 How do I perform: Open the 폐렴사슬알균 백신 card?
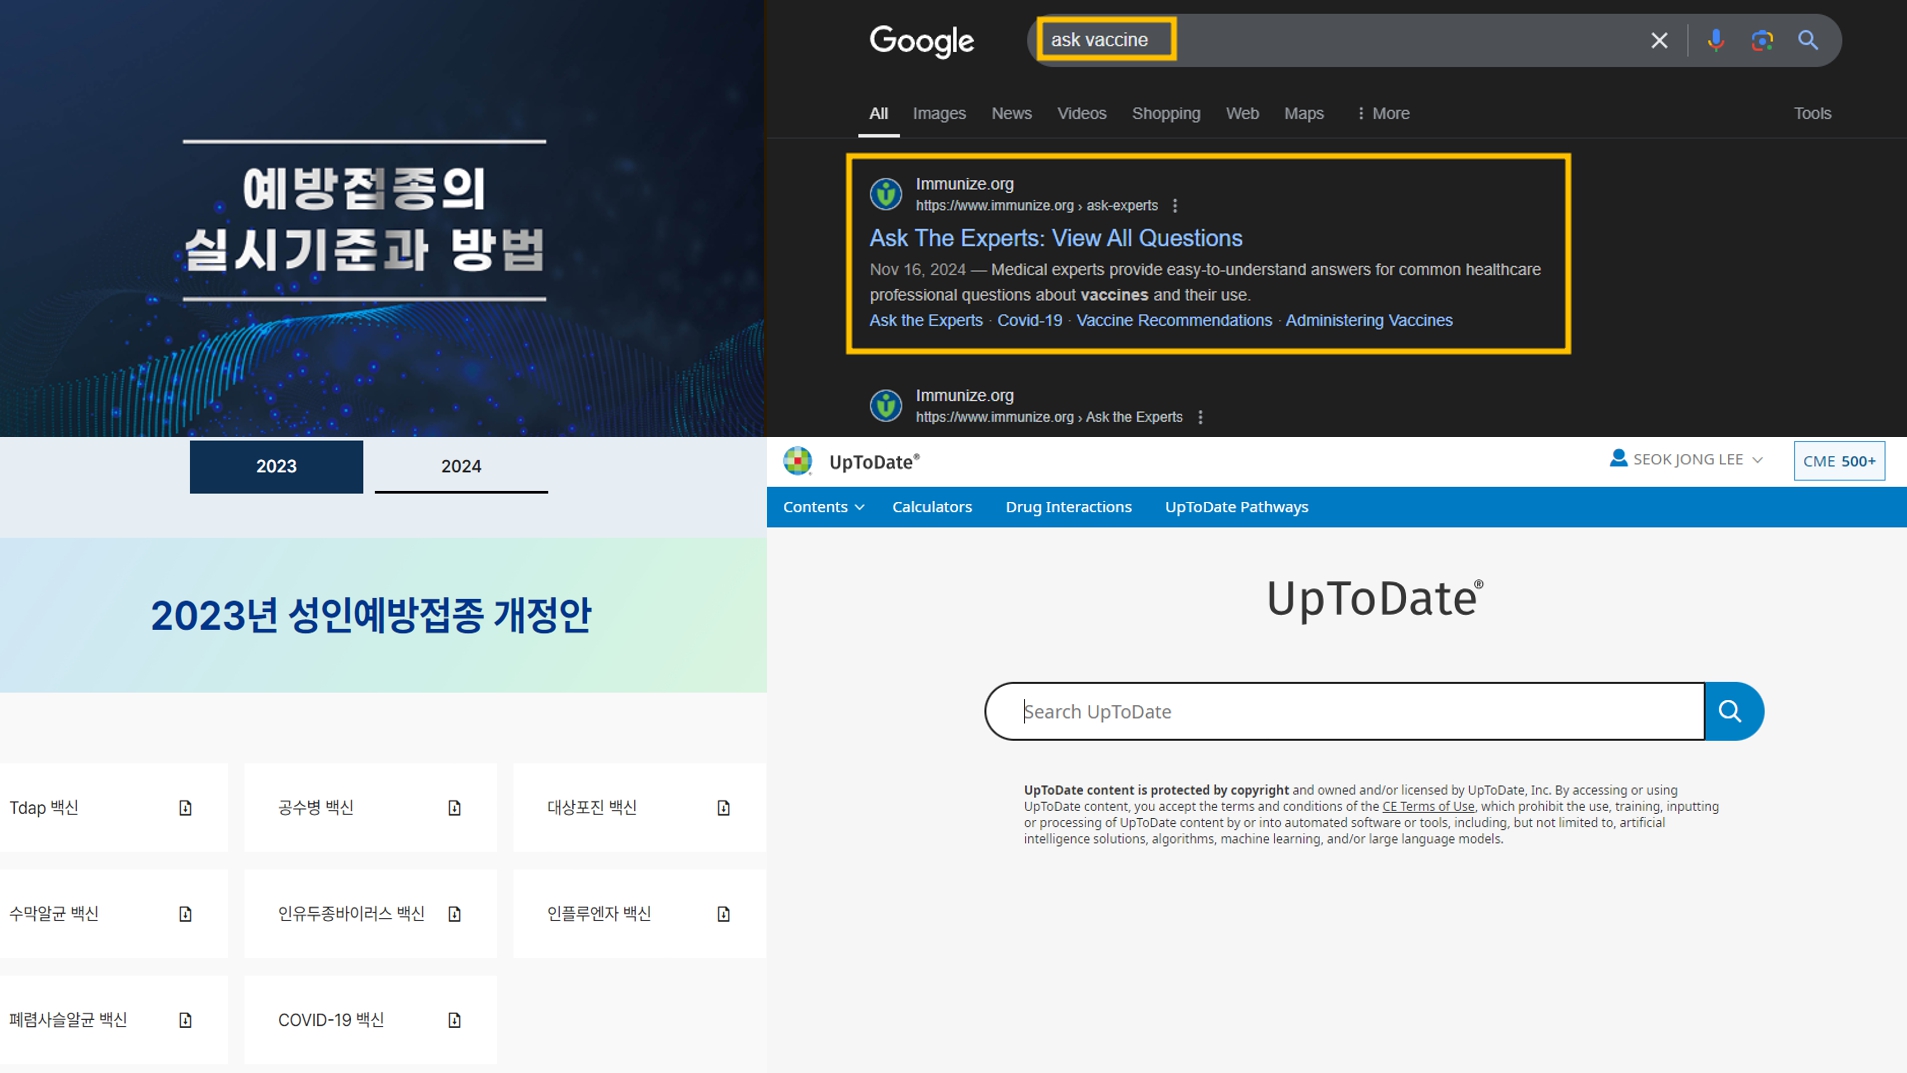(x=114, y=1020)
